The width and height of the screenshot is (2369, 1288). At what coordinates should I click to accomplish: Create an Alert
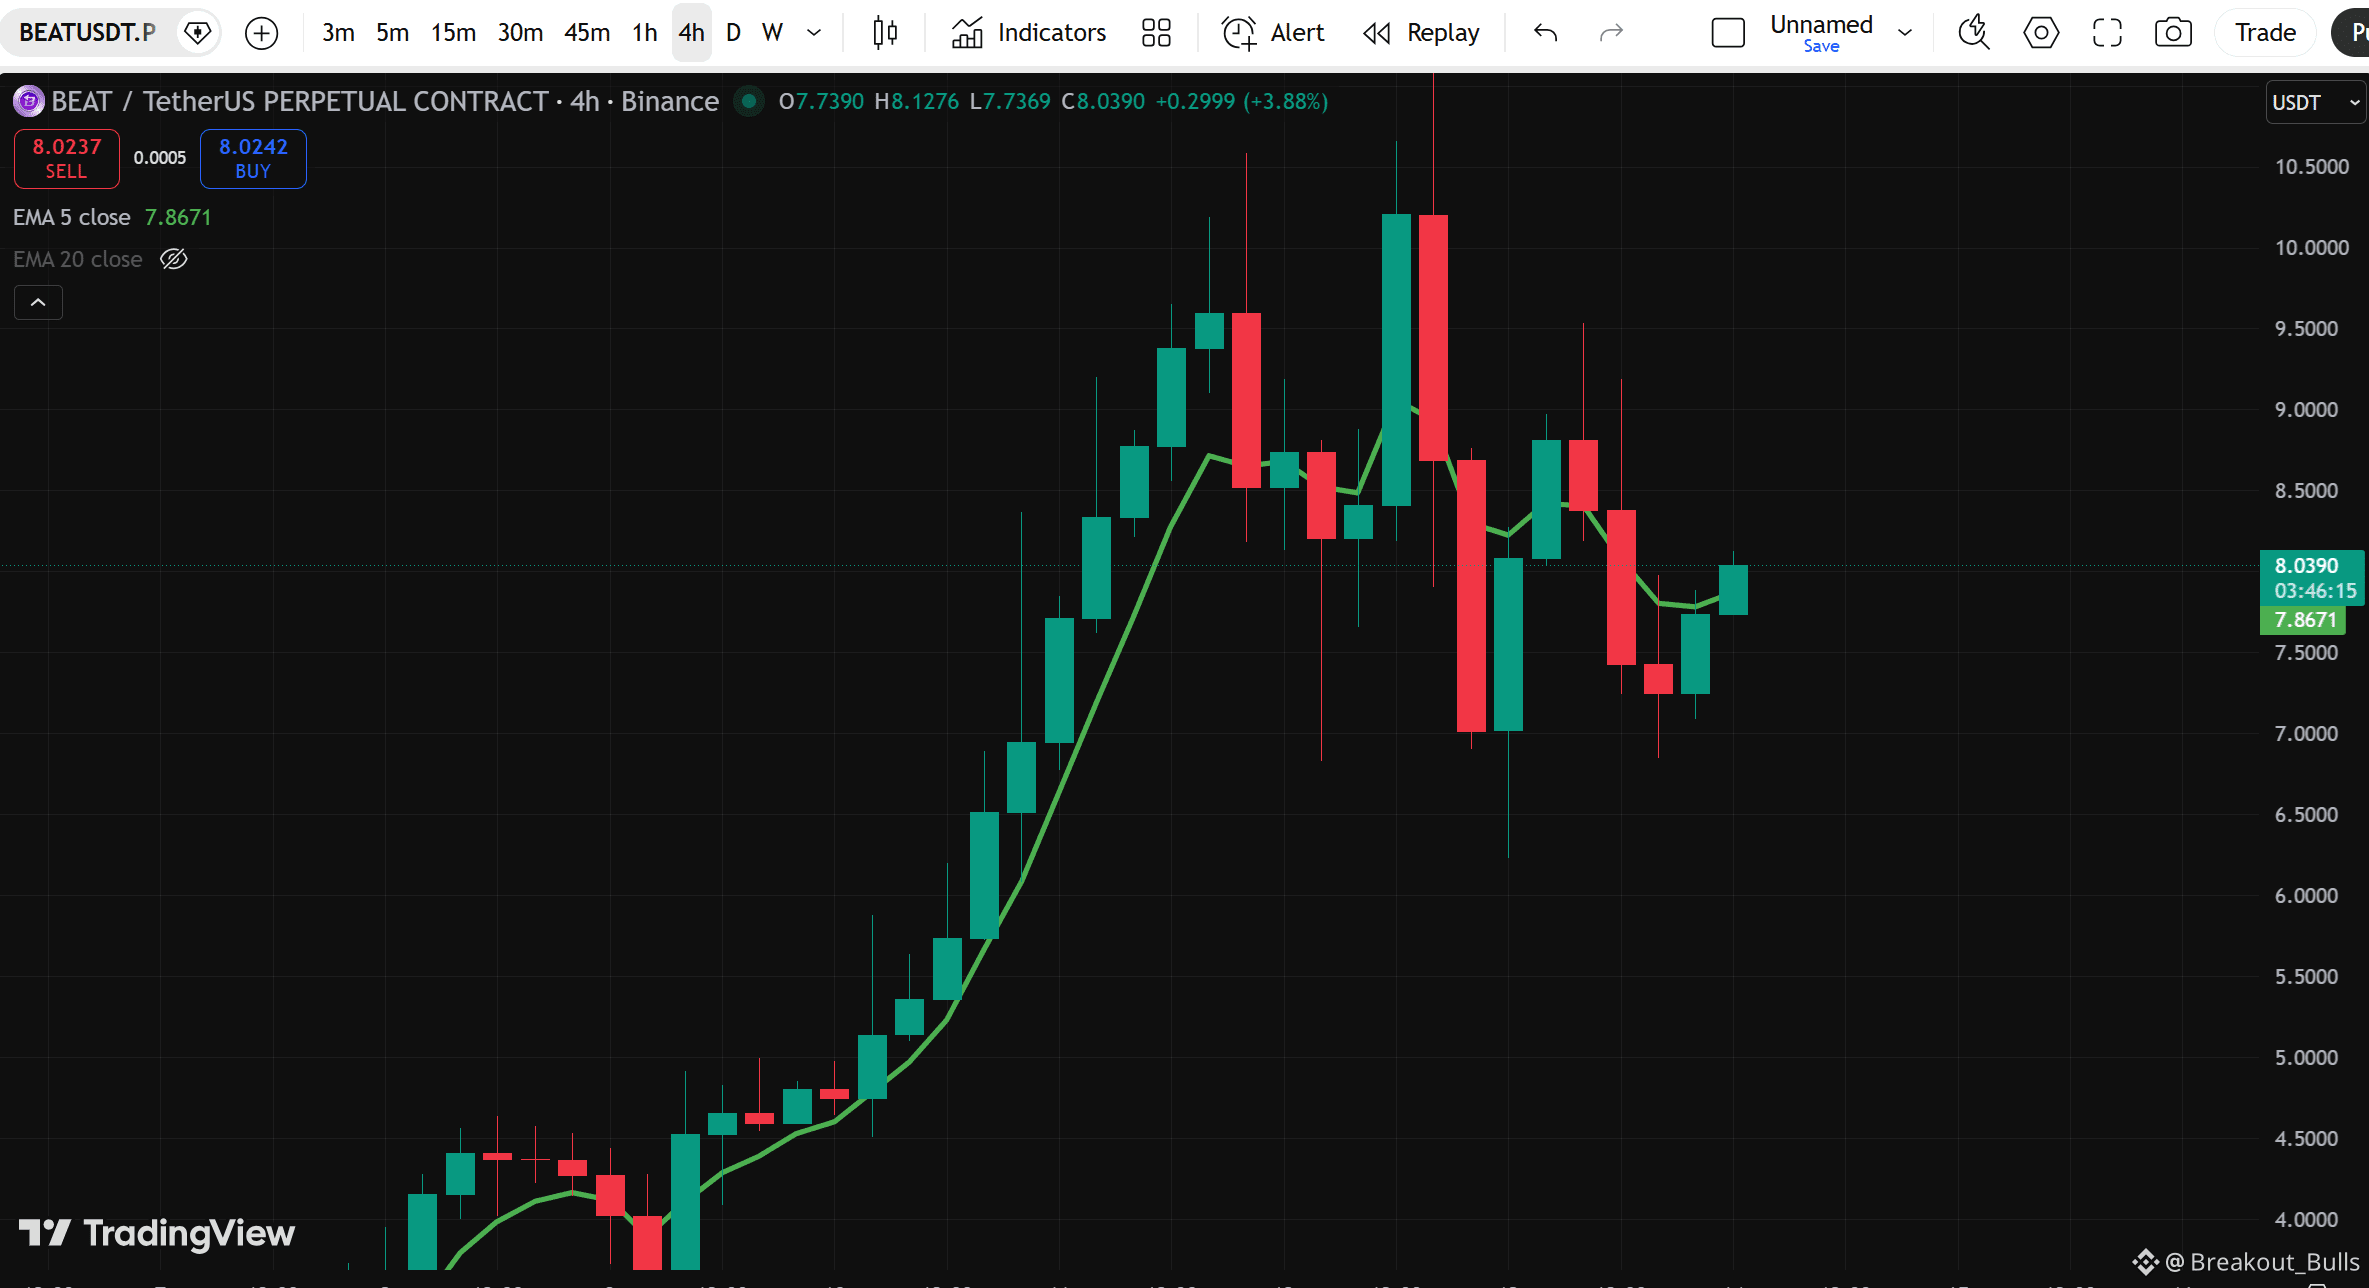[1273, 33]
